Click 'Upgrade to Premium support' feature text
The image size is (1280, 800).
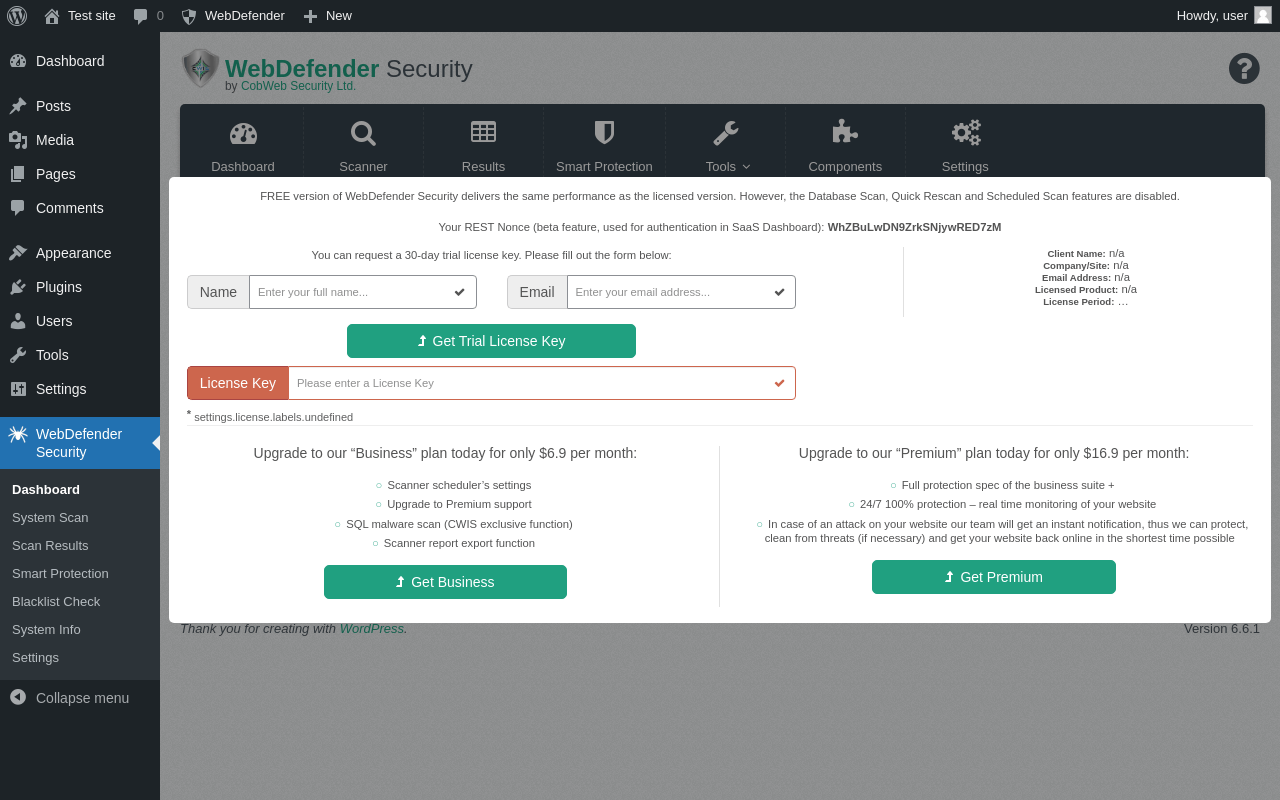point(459,504)
